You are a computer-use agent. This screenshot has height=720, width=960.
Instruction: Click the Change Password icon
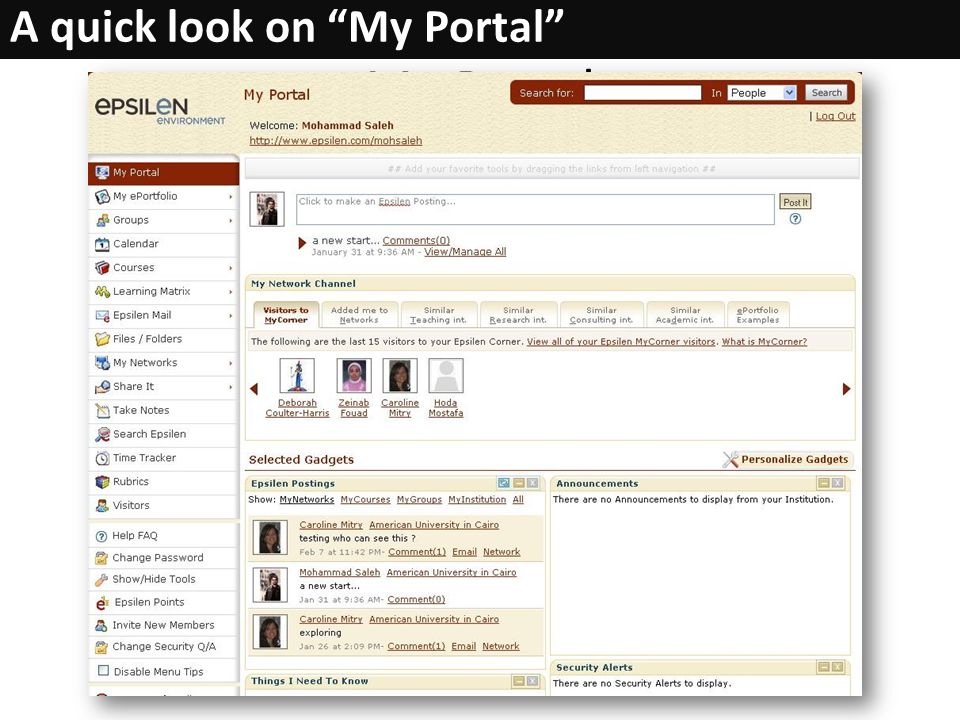102,558
